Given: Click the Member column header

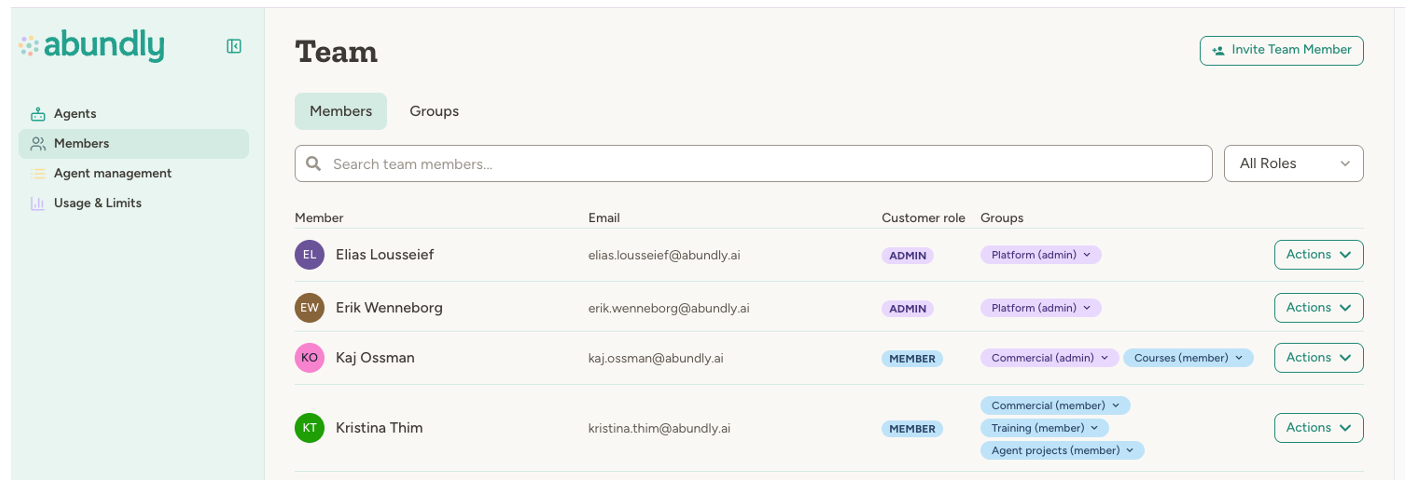Looking at the screenshot, I should (x=319, y=217).
